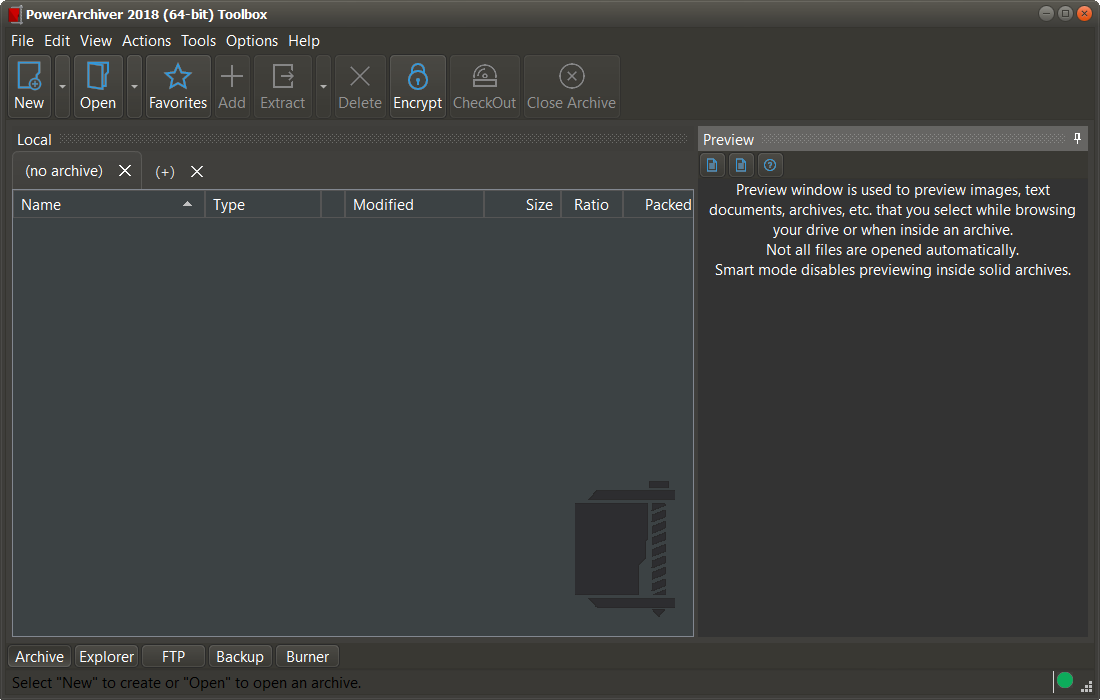
Task: Switch to the Archive bottom tab
Action: [x=39, y=657]
